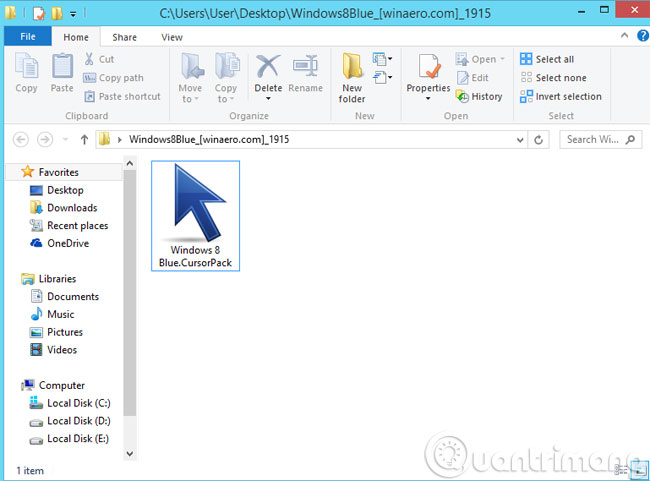Click the Search box field
This screenshot has width=650, height=481.
click(600, 139)
